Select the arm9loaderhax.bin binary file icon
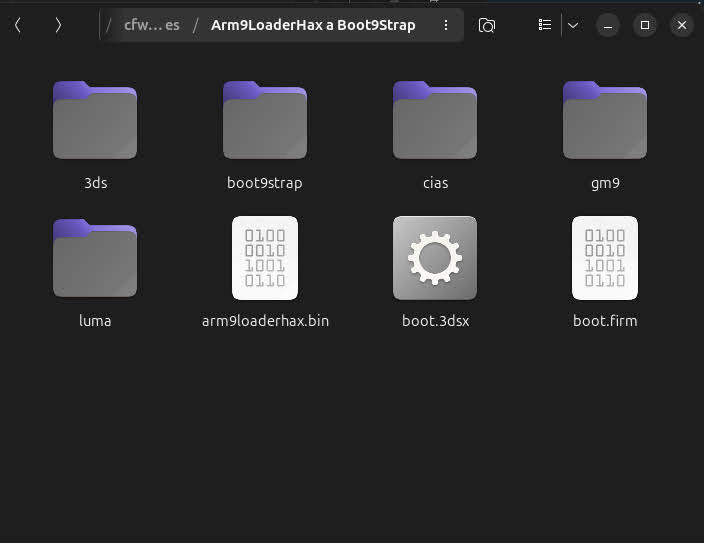The height and width of the screenshot is (543, 704). pyautogui.click(x=265, y=258)
